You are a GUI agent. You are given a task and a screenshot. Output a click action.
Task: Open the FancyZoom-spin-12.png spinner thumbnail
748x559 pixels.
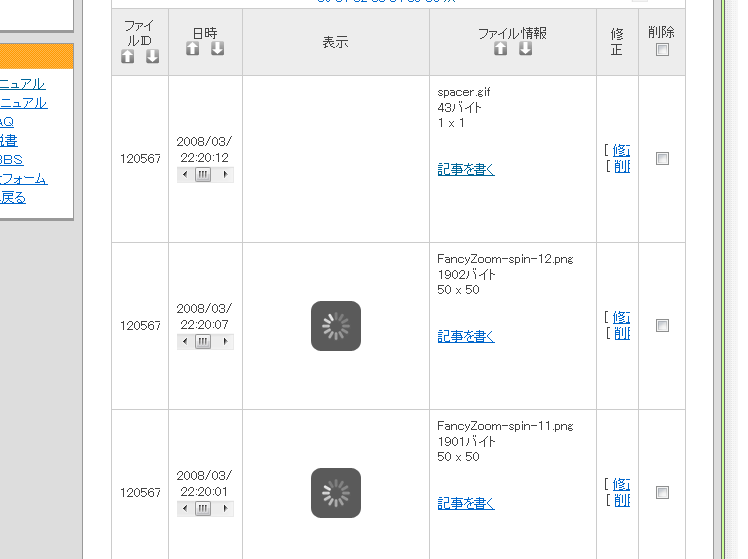336,326
